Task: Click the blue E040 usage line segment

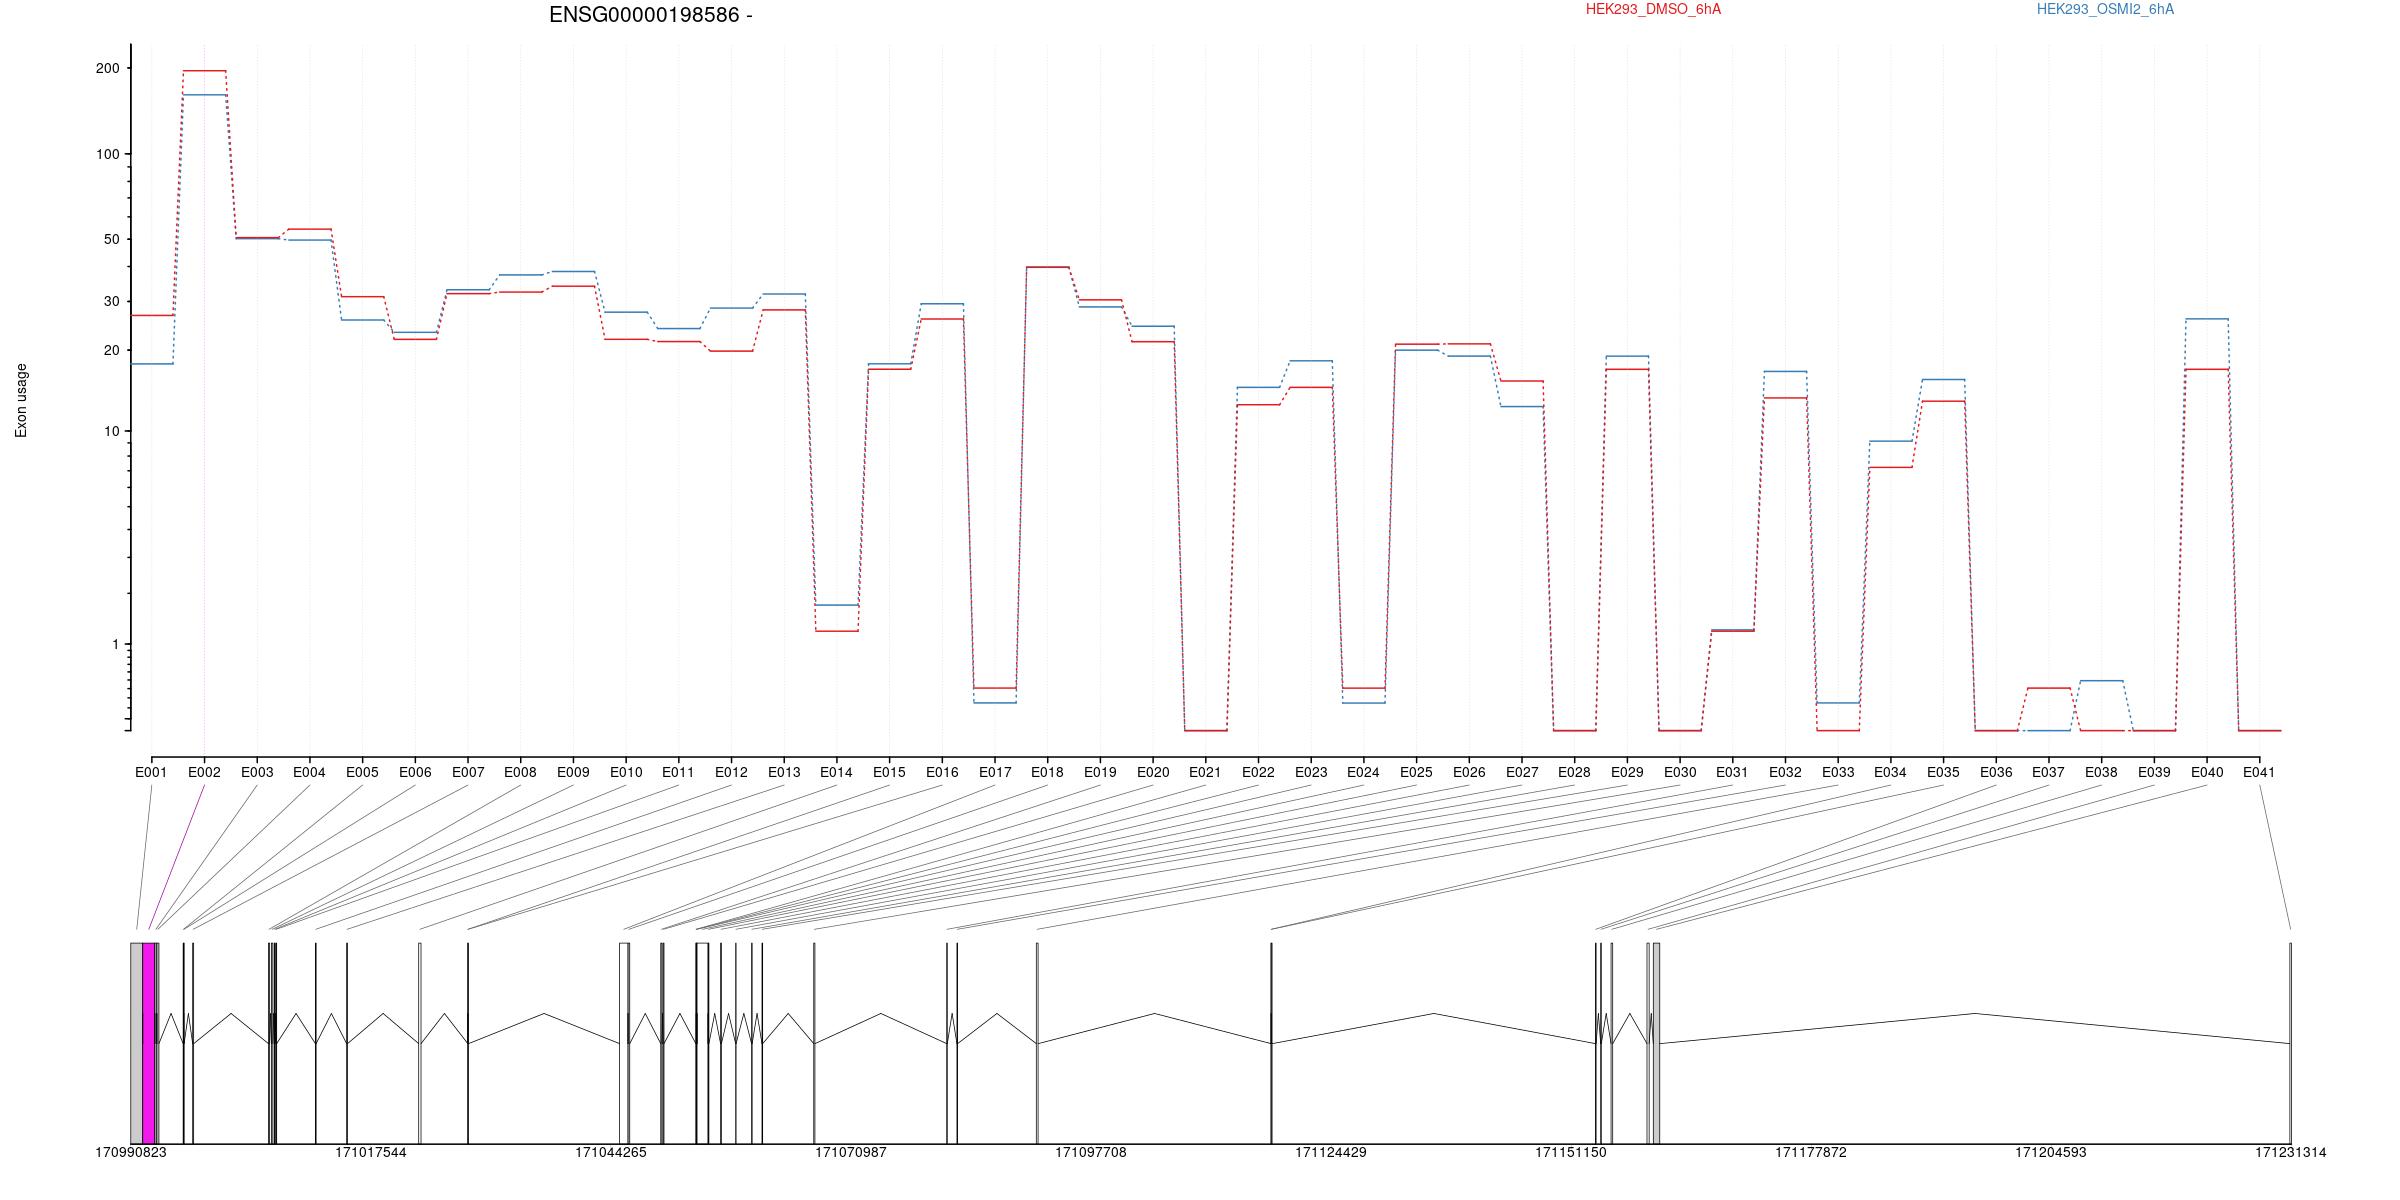Action: pos(2207,319)
